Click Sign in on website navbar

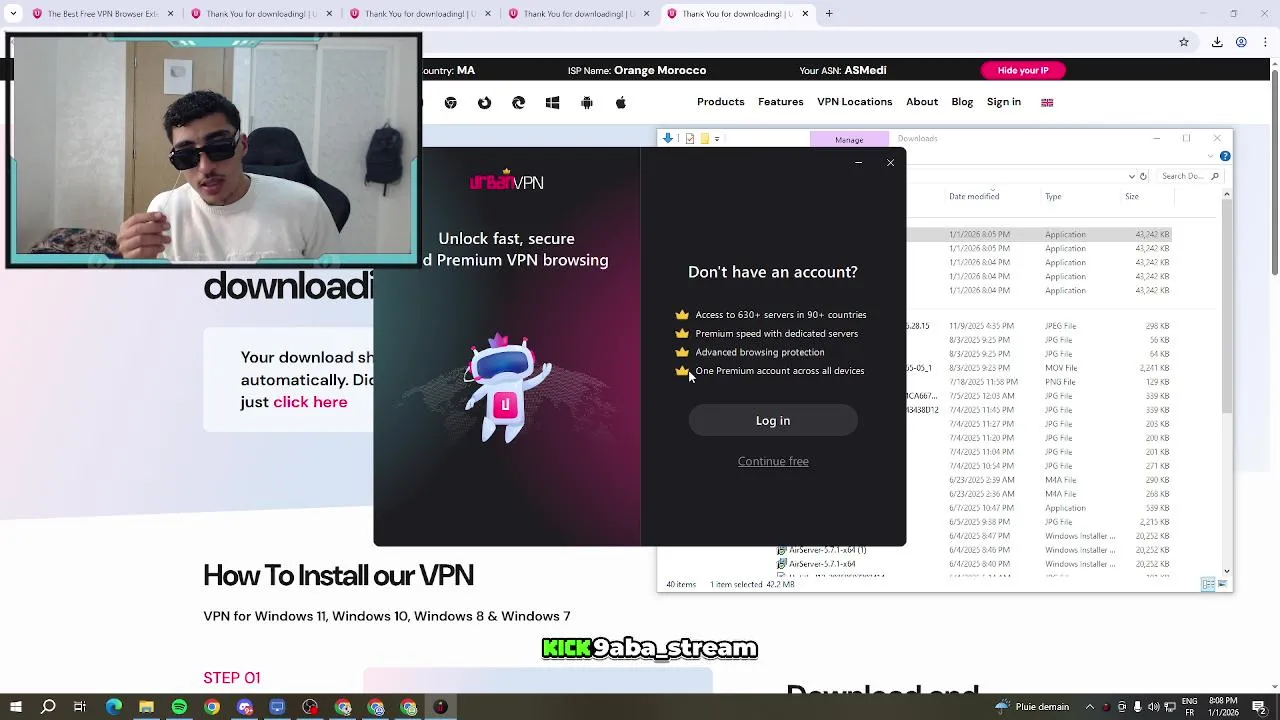tap(1004, 102)
